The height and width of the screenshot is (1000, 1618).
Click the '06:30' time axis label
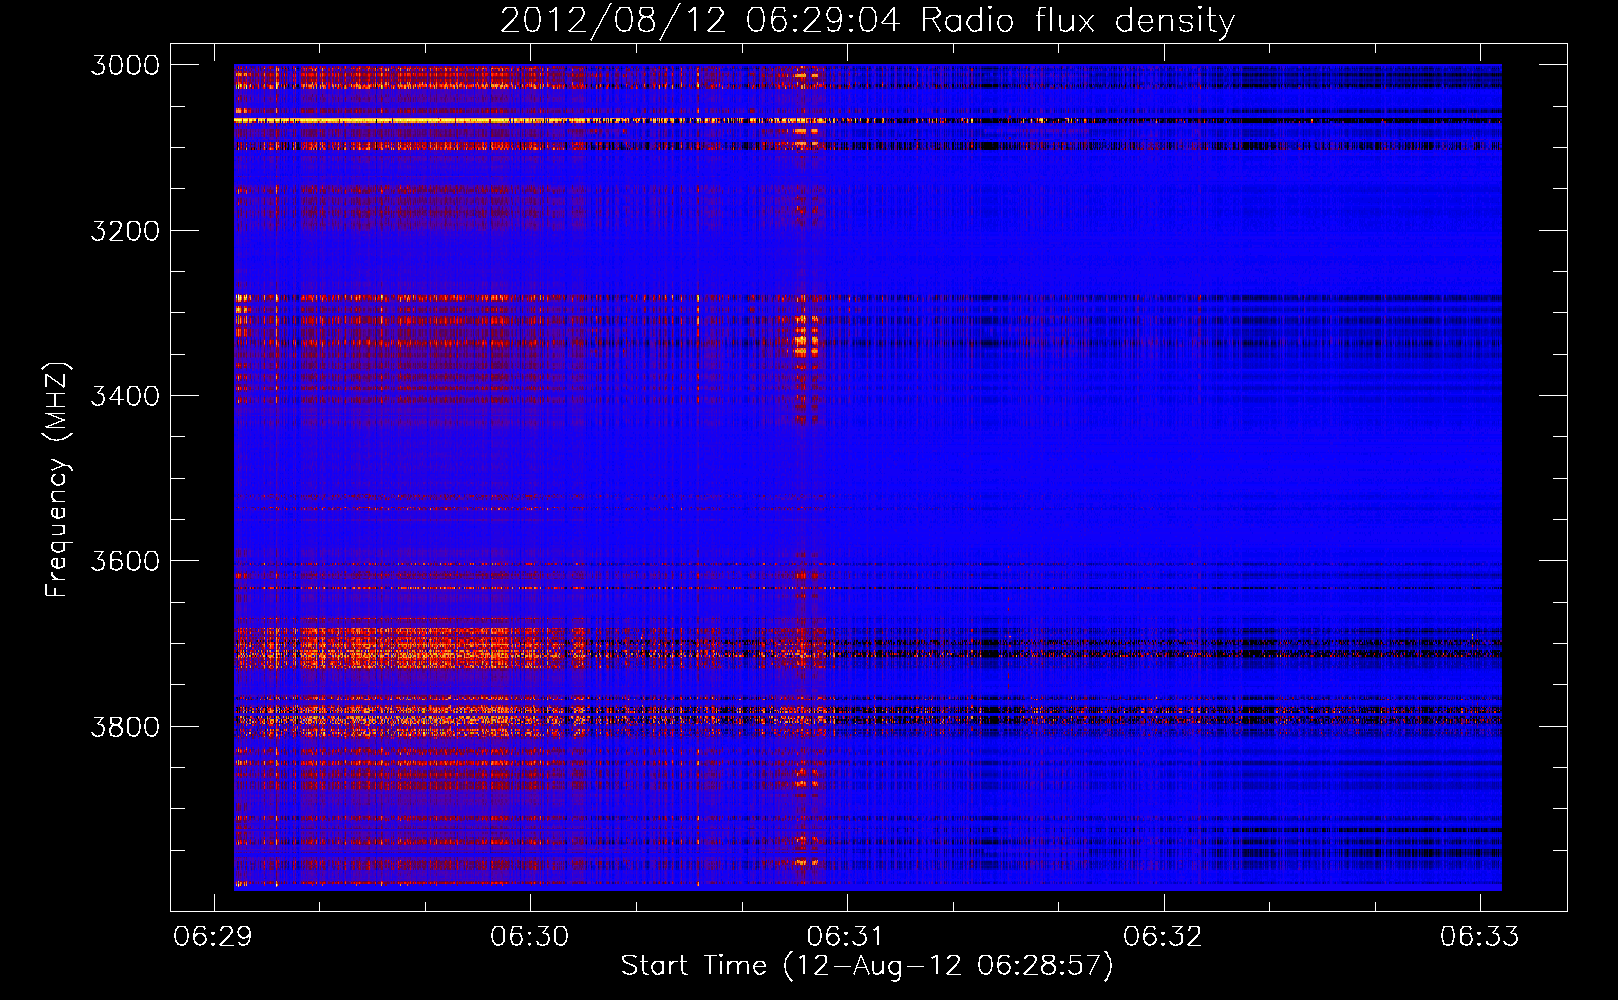tap(529, 936)
